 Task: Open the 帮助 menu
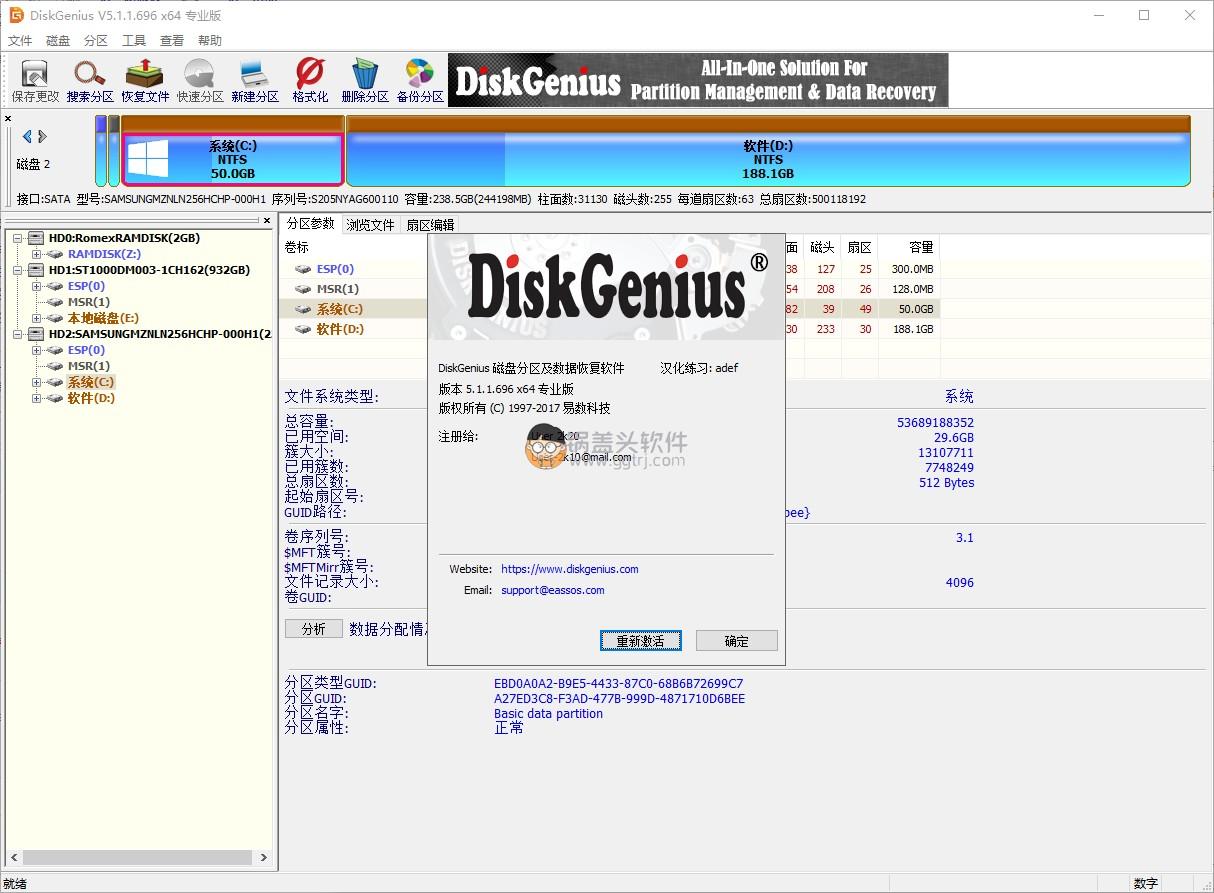210,41
